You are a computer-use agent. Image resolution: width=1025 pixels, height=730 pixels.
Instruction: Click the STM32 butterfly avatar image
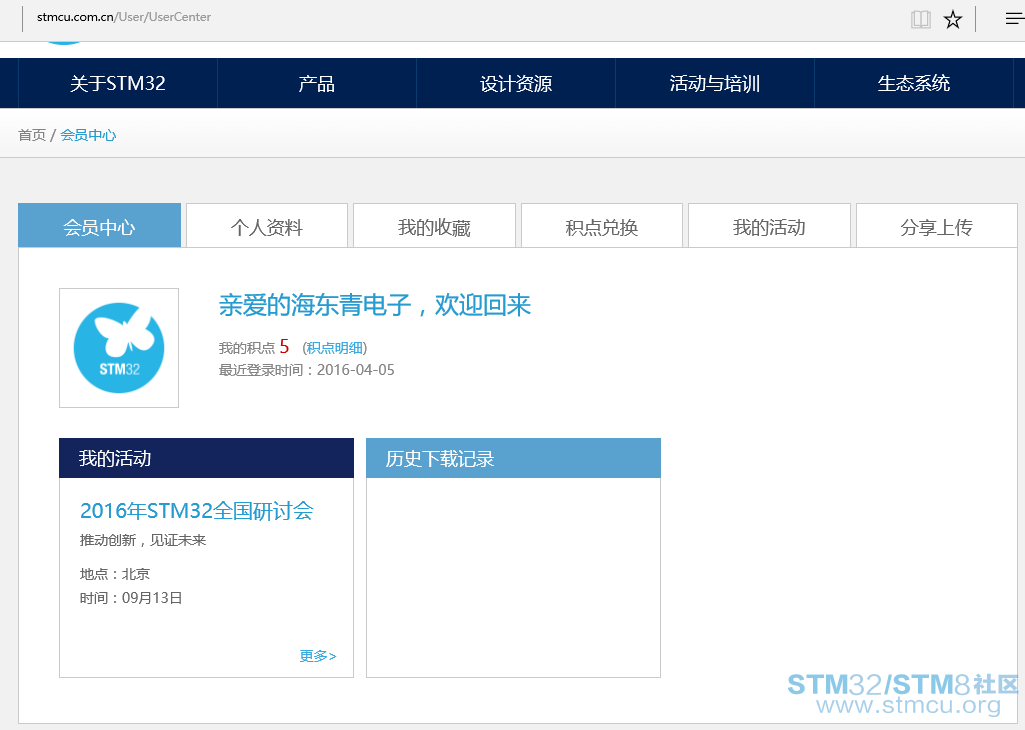(x=119, y=348)
